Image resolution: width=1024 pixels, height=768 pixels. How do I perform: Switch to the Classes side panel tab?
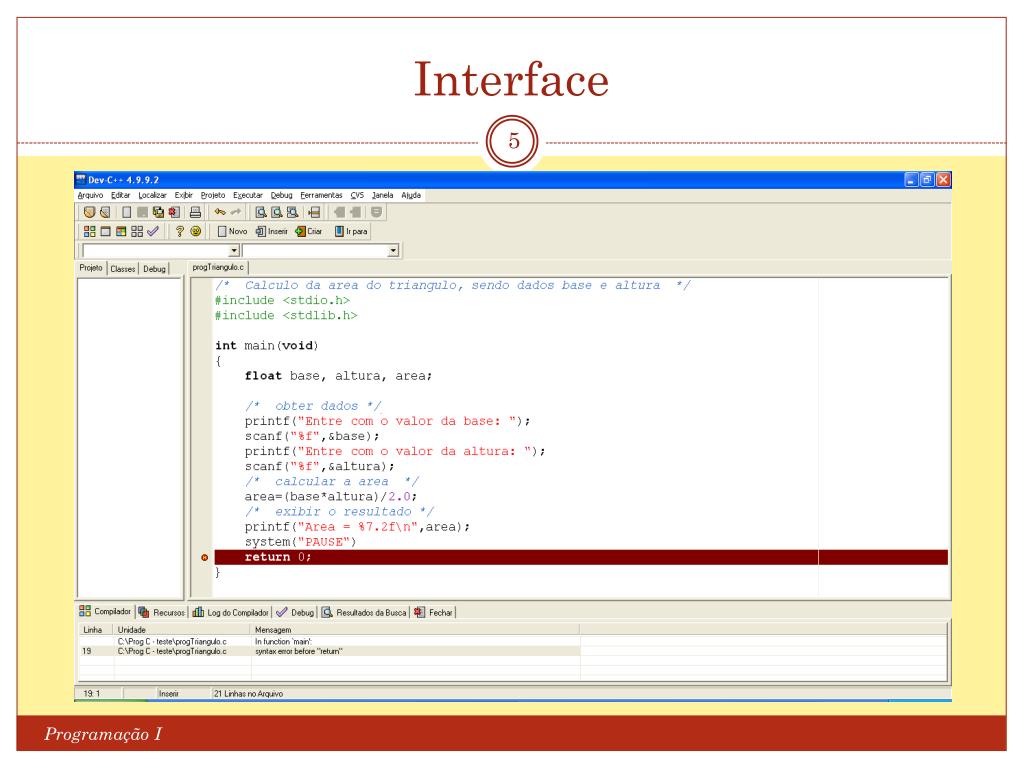[x=123, y=268]
